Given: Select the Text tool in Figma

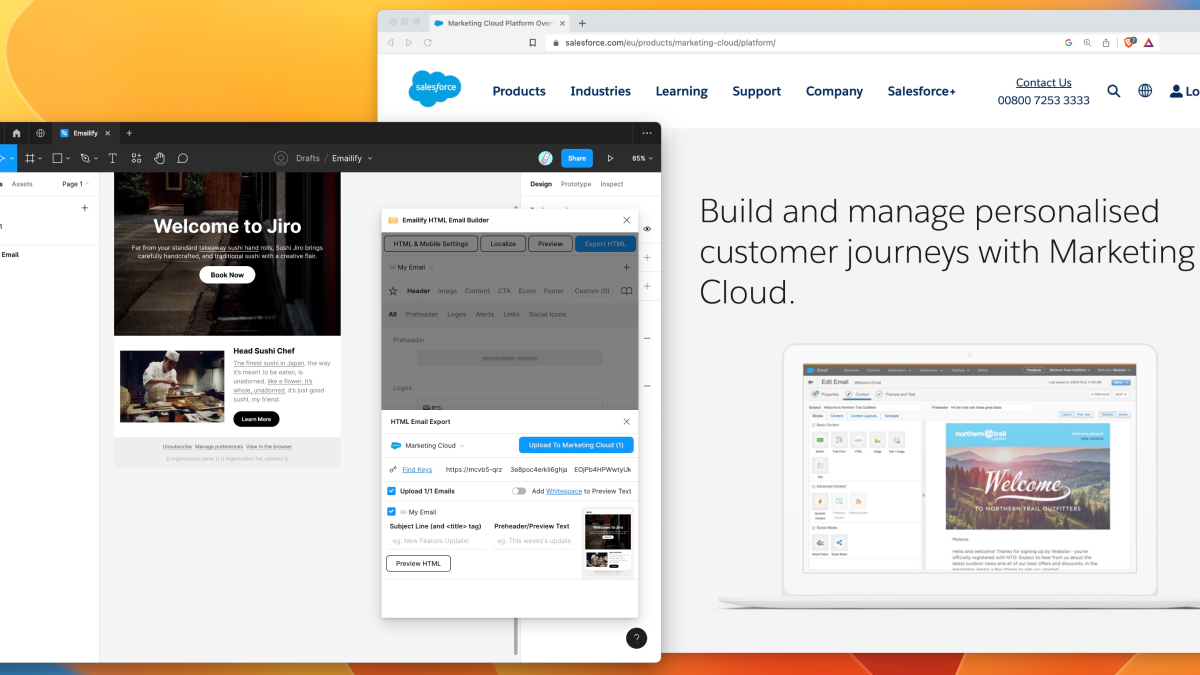Looking at the screenshot, I should [x=112, y=158].
